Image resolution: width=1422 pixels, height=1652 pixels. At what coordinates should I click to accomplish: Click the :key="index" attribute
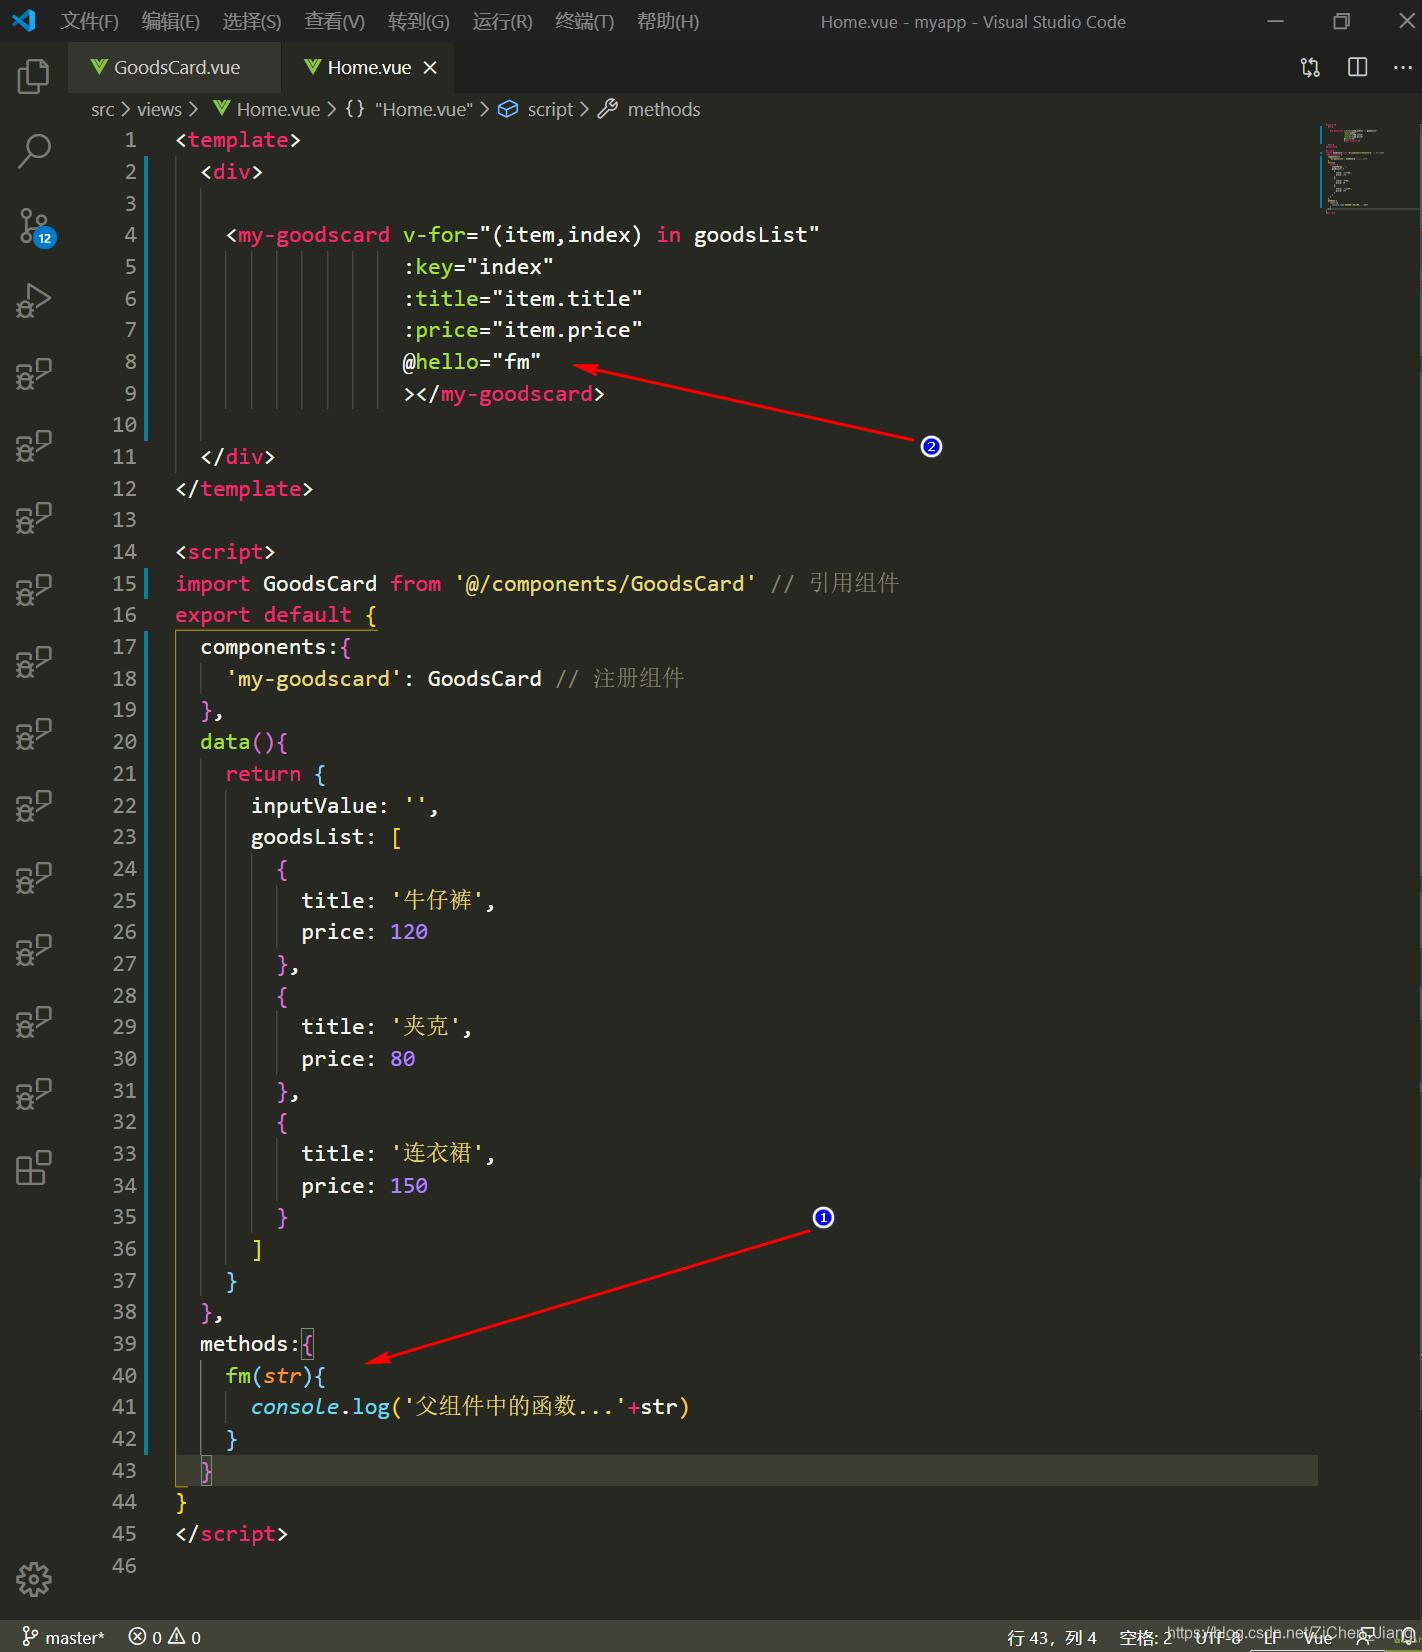[x=478, y=266]
